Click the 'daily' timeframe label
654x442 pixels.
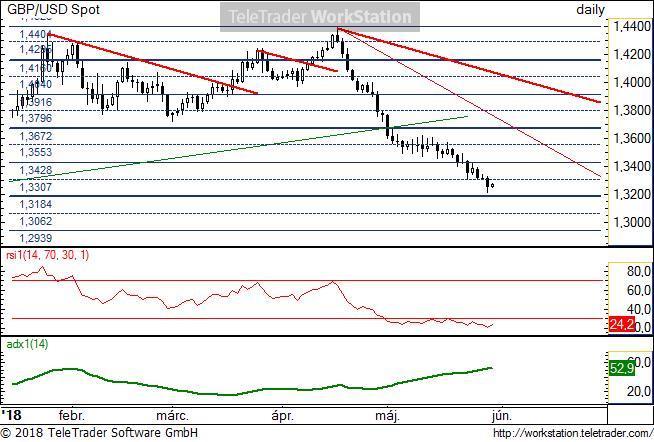pos(590,9)
